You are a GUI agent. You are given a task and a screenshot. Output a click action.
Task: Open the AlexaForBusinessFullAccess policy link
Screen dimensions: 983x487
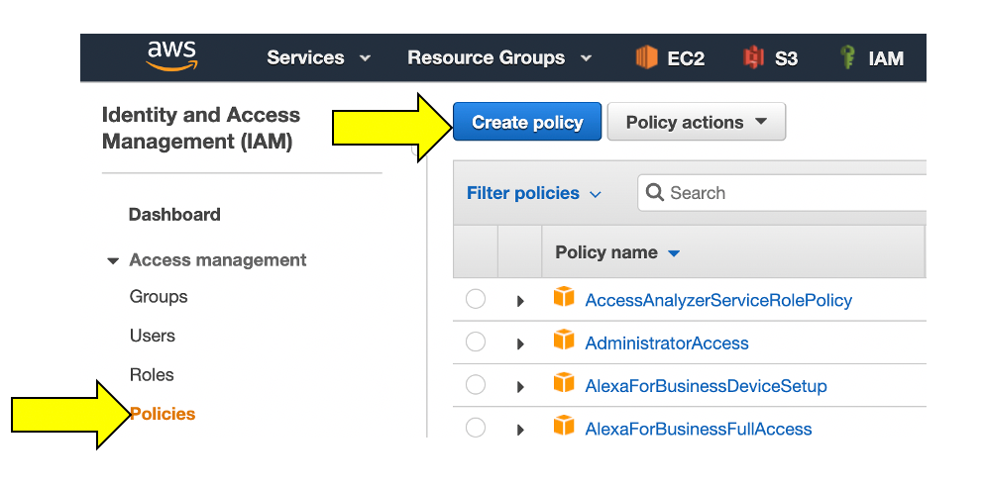[698, 429]
